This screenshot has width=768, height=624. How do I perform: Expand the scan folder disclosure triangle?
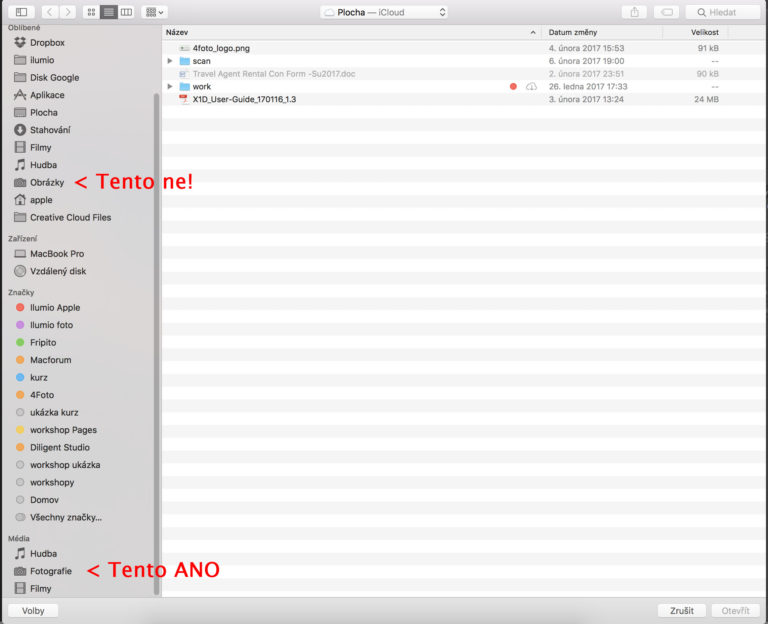click(x=171, y=61)
